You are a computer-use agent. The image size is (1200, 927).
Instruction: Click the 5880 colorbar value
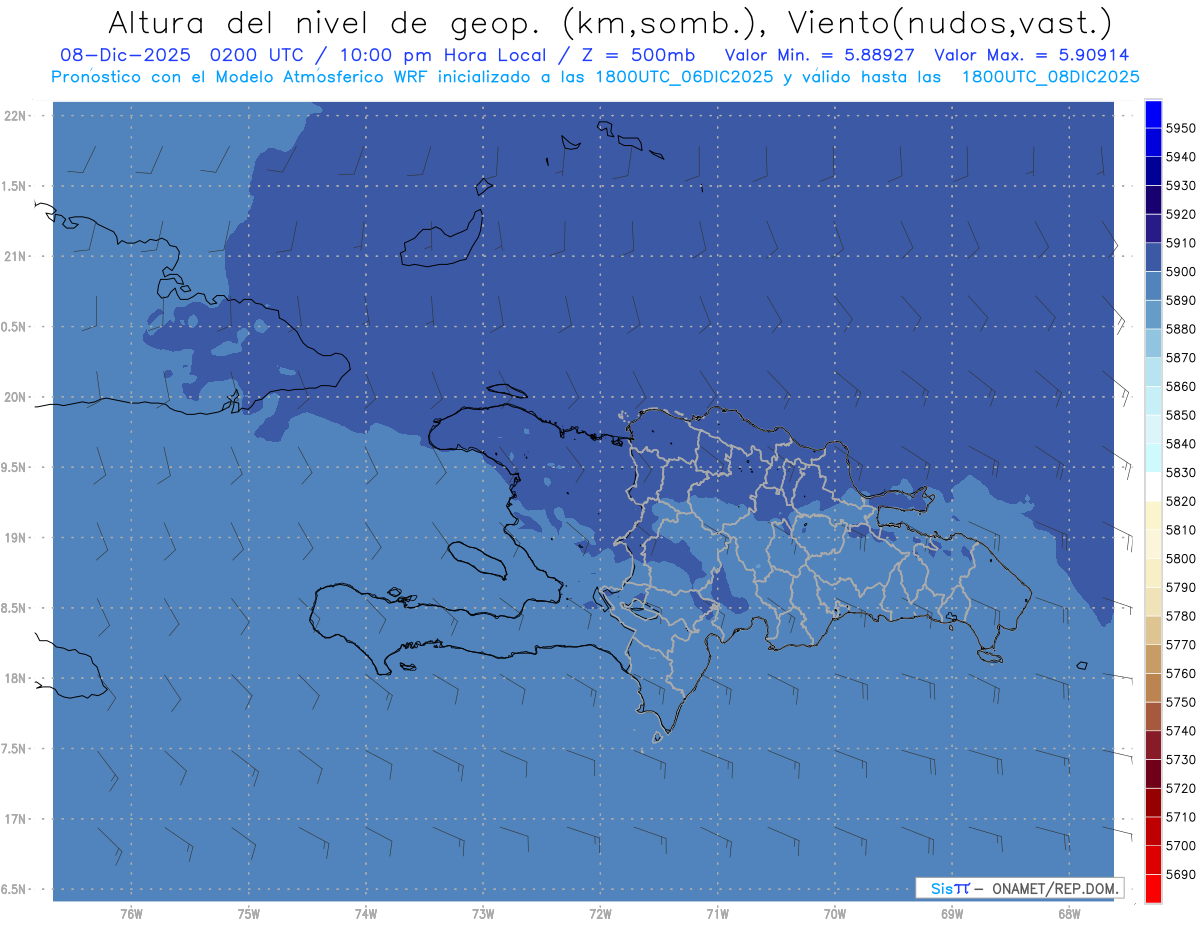click(x=1181, y=329)
